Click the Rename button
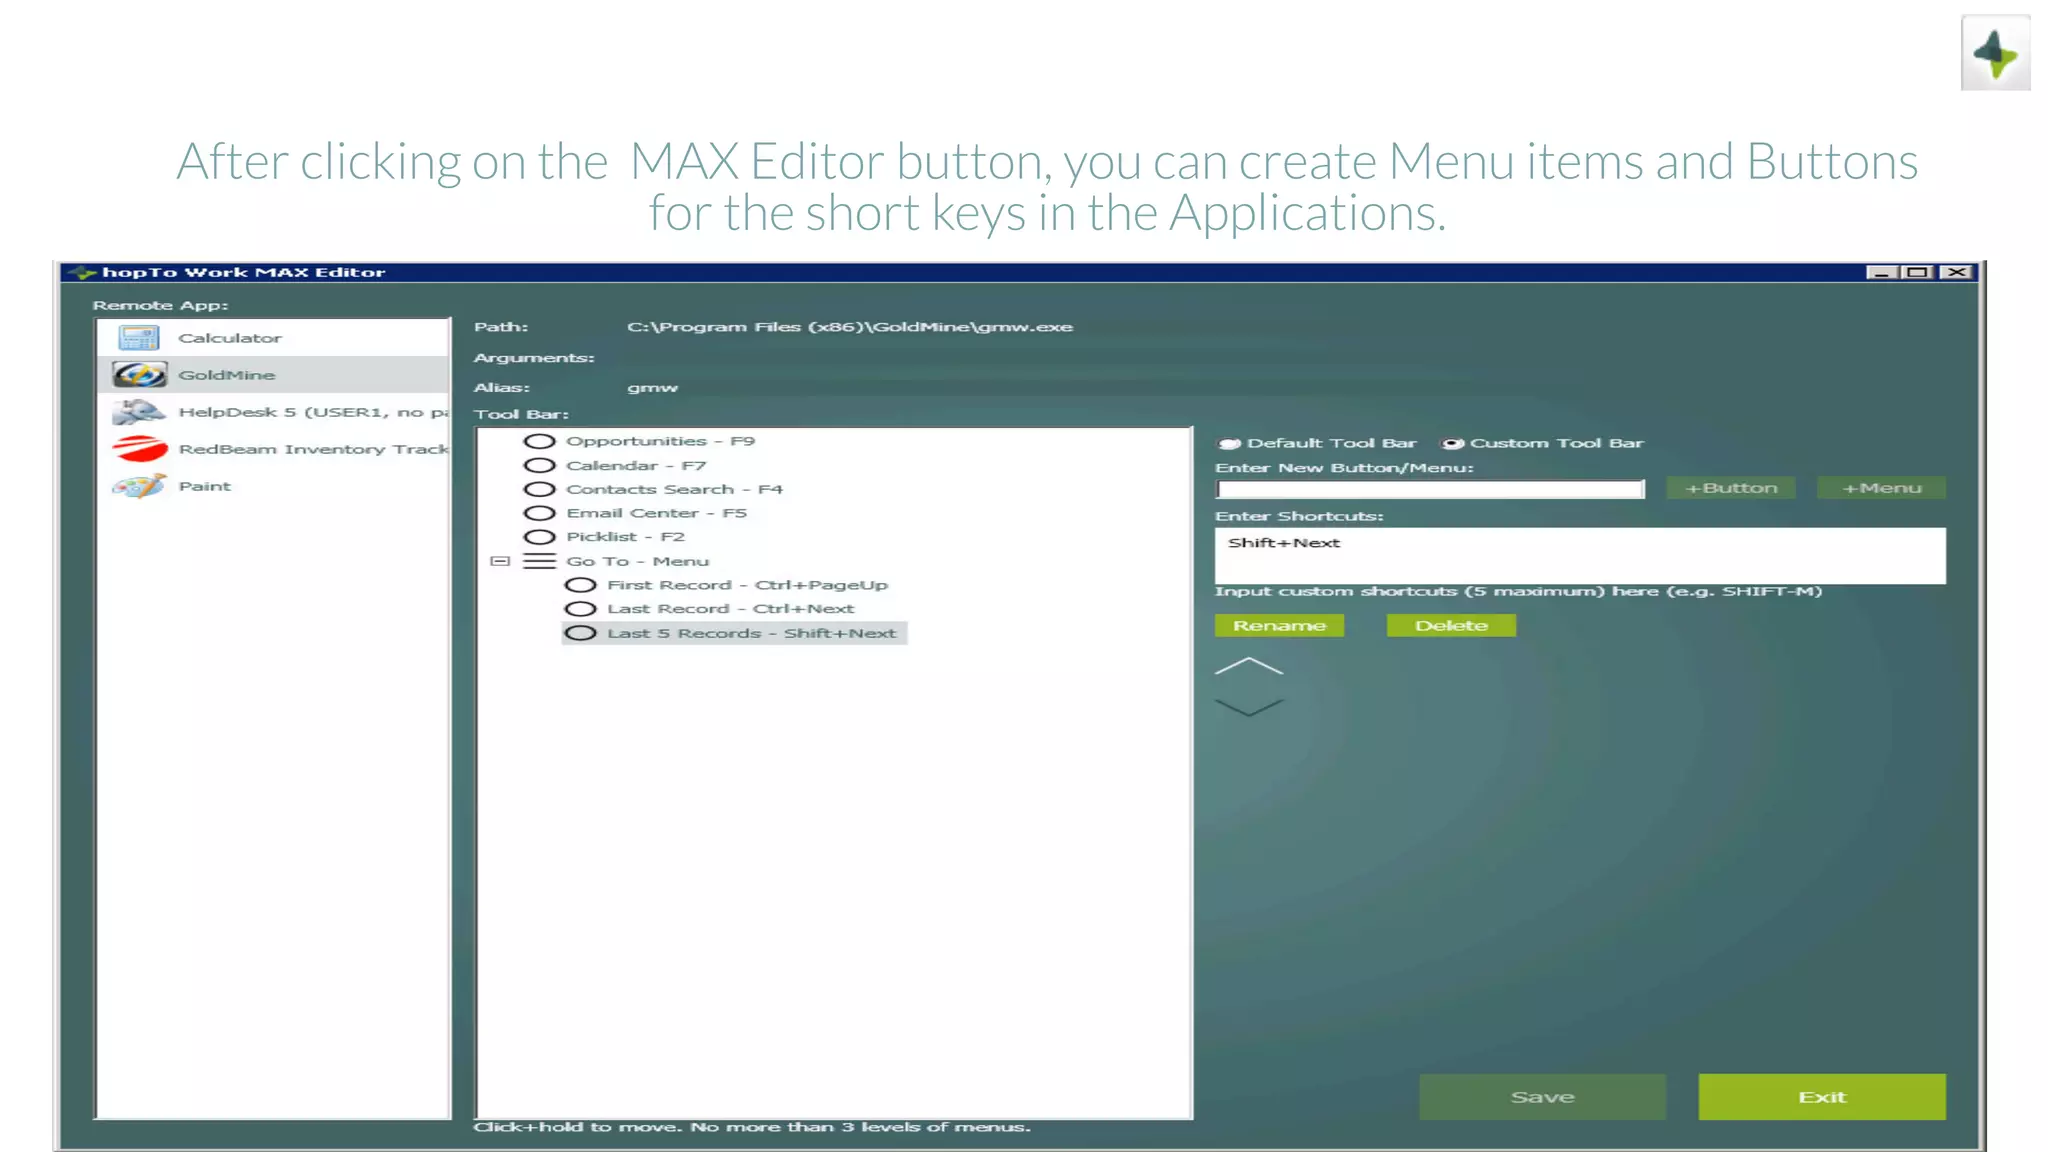 (x=1279, y=625)
